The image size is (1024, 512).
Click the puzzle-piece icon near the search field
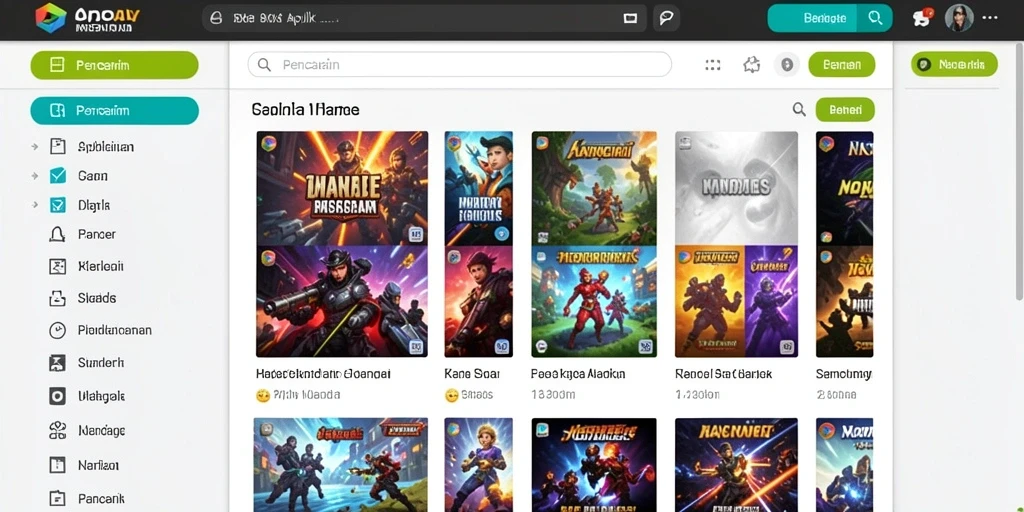tap(752, 65)
